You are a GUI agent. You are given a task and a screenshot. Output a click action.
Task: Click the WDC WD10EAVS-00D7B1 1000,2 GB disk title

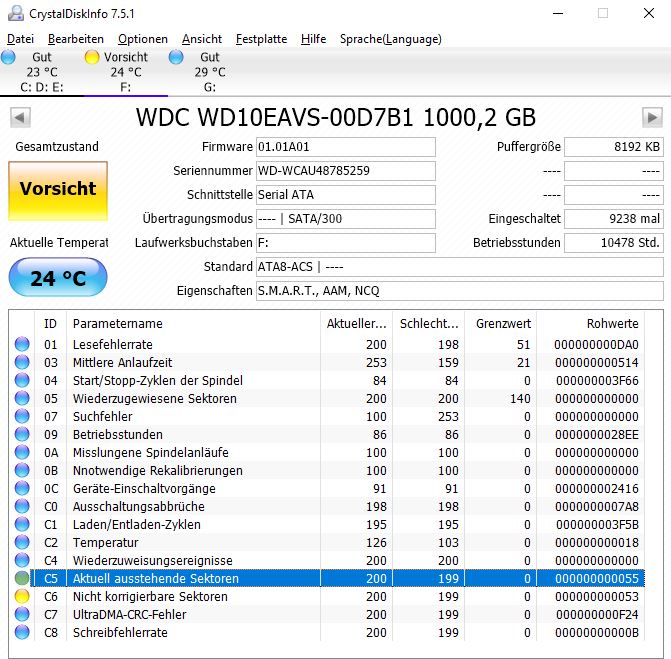336,117
